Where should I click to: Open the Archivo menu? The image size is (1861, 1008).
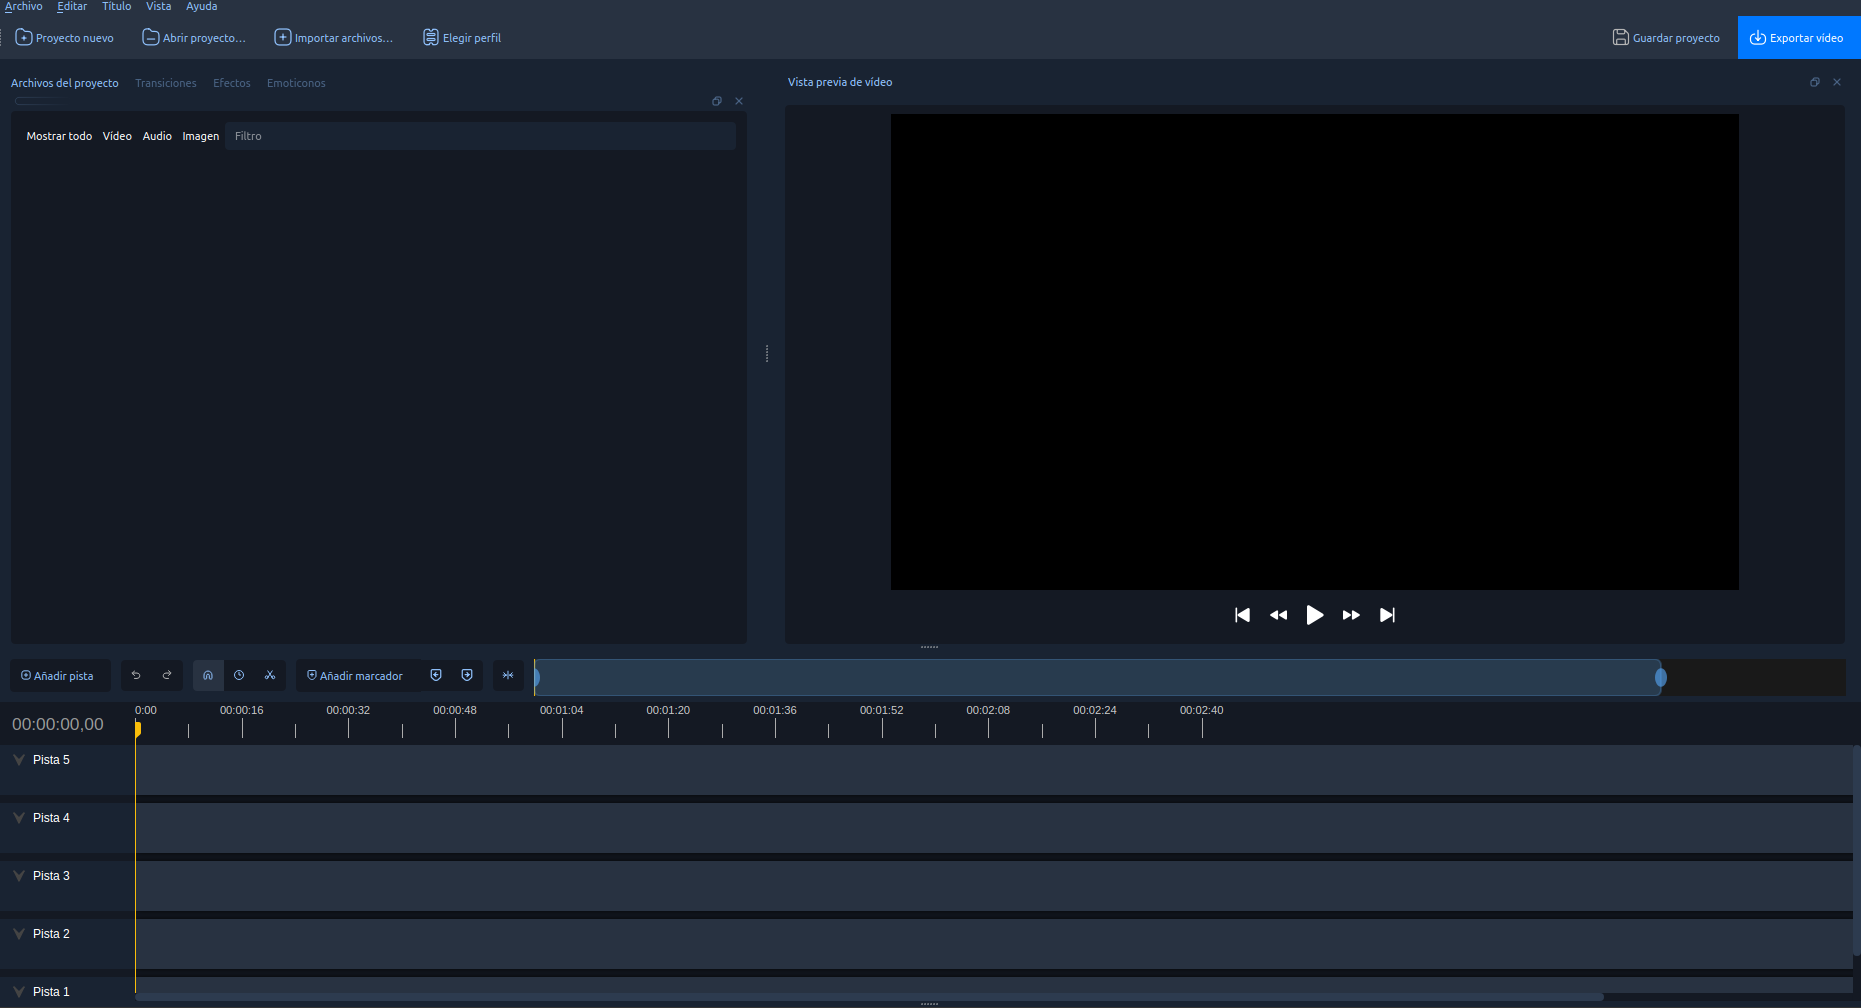pos(24,7)
